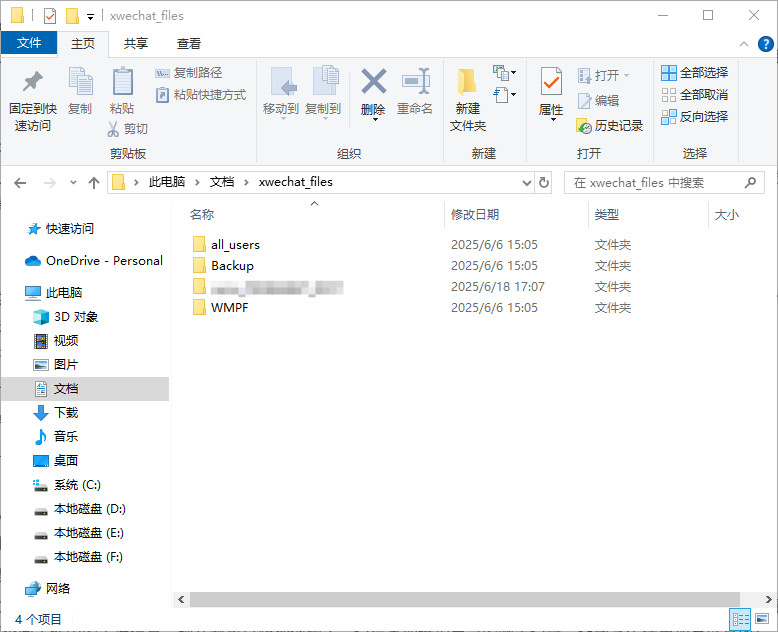Click the Paste clipboard icon

pos(122,81)
